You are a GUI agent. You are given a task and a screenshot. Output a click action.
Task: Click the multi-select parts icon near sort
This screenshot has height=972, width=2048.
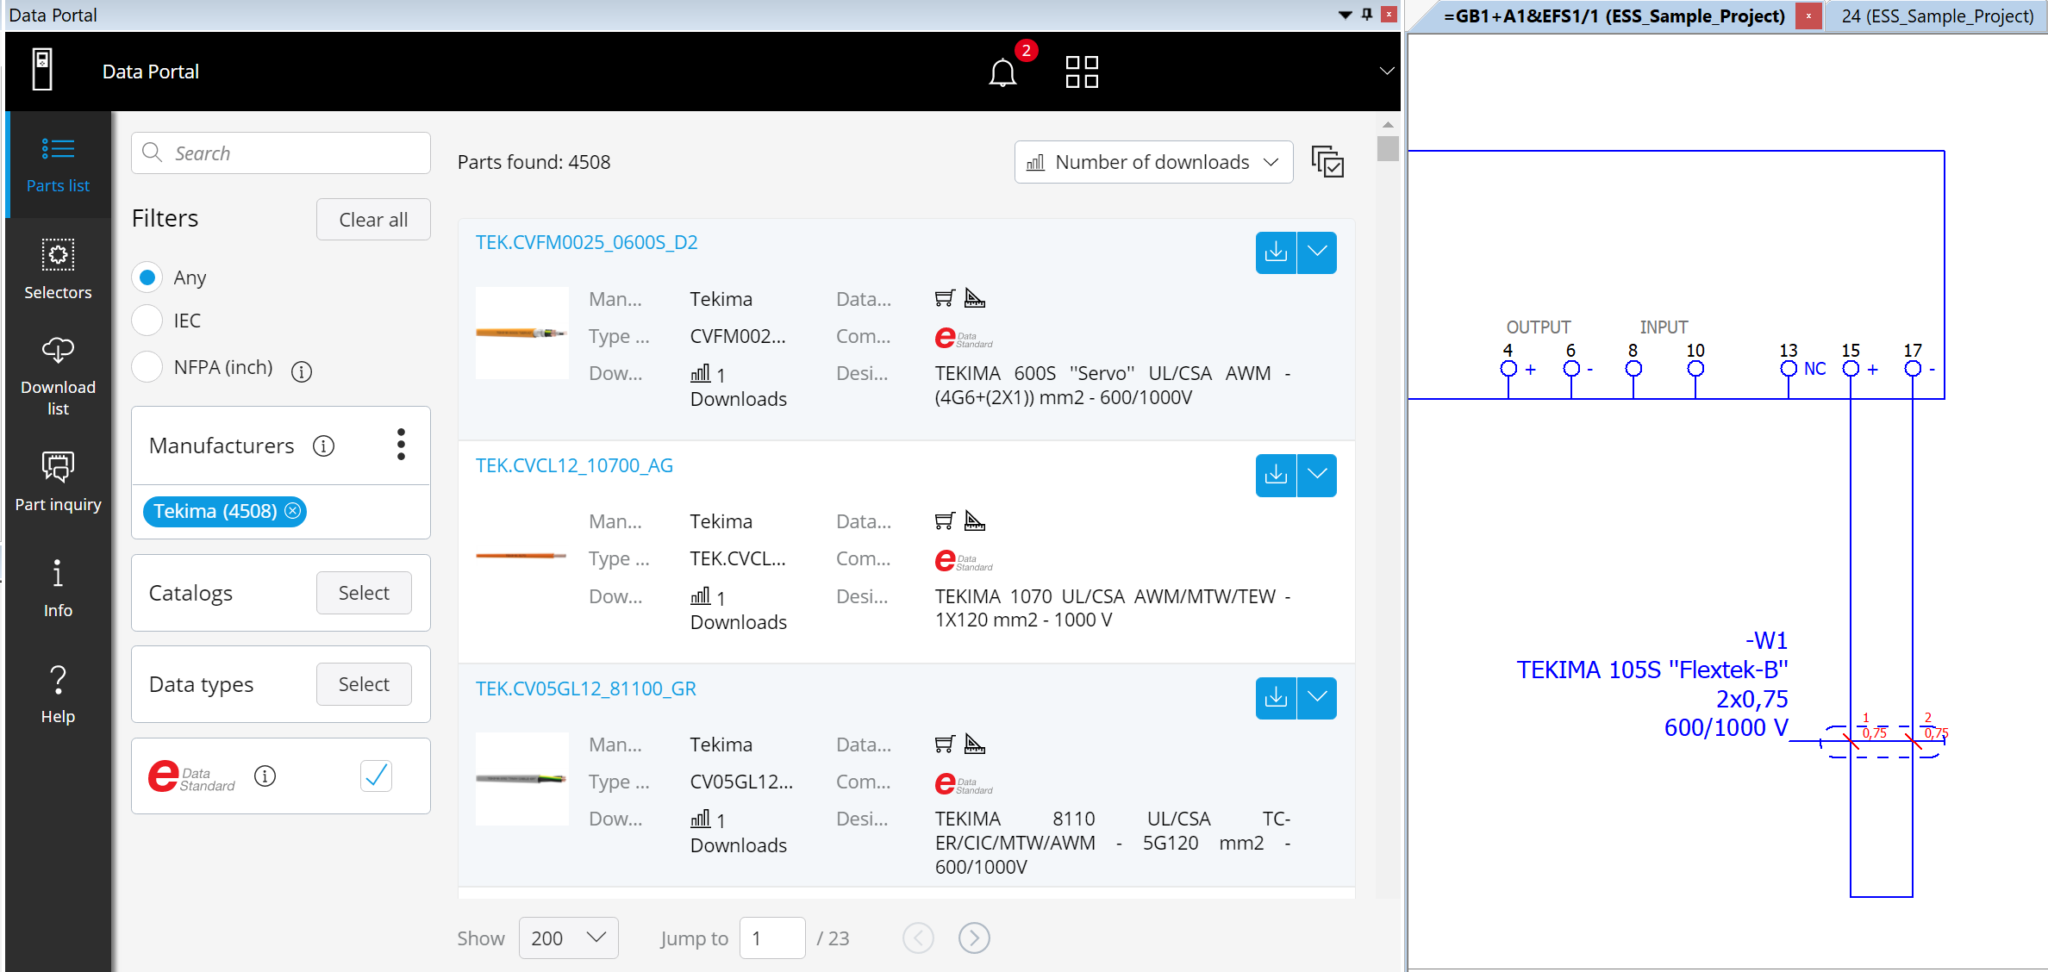click(x=1328, y=162)
